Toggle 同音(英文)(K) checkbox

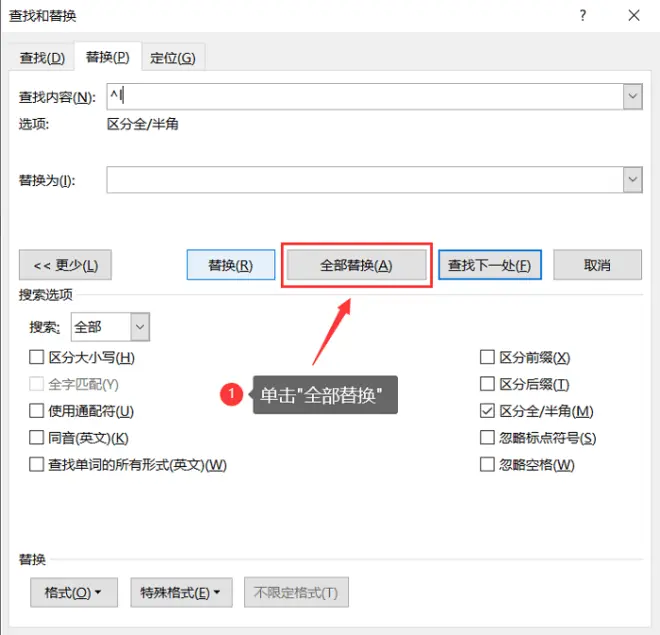click(x=37, y=438)
